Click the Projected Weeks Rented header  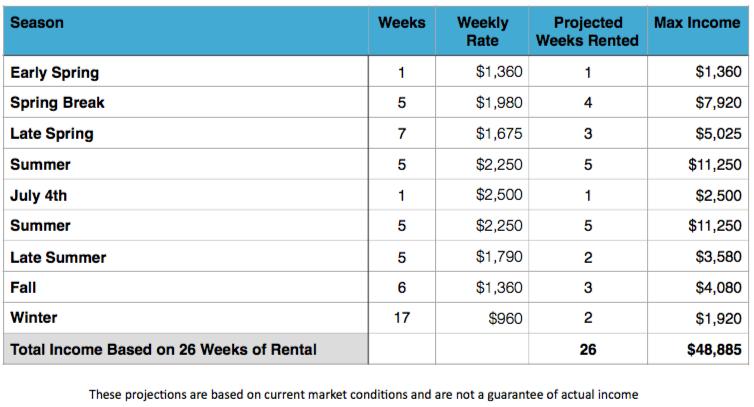point(588,31)
